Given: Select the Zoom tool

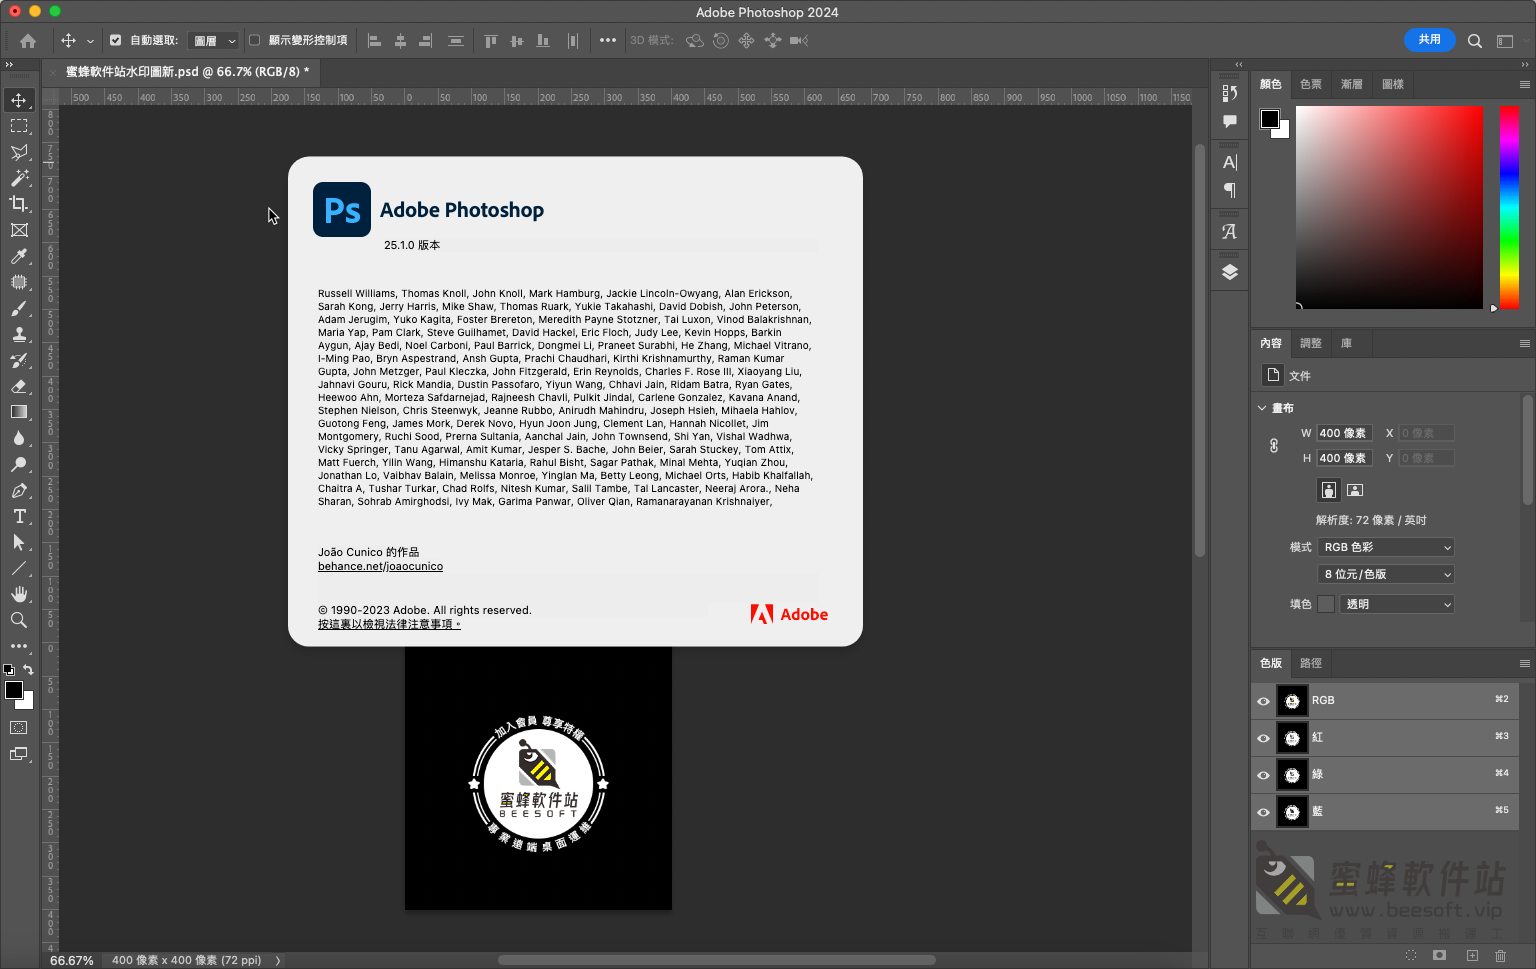Looking at the screenshot, I should (19, 620).
